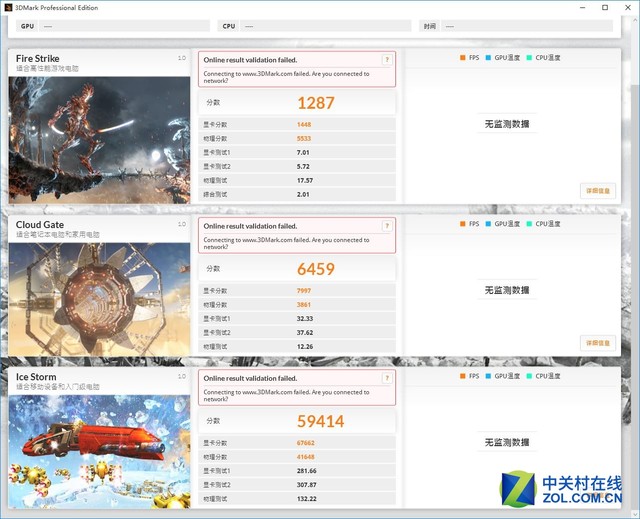Click Fire Strike graphics test 2 value 5.72

(x=303, y=166)
